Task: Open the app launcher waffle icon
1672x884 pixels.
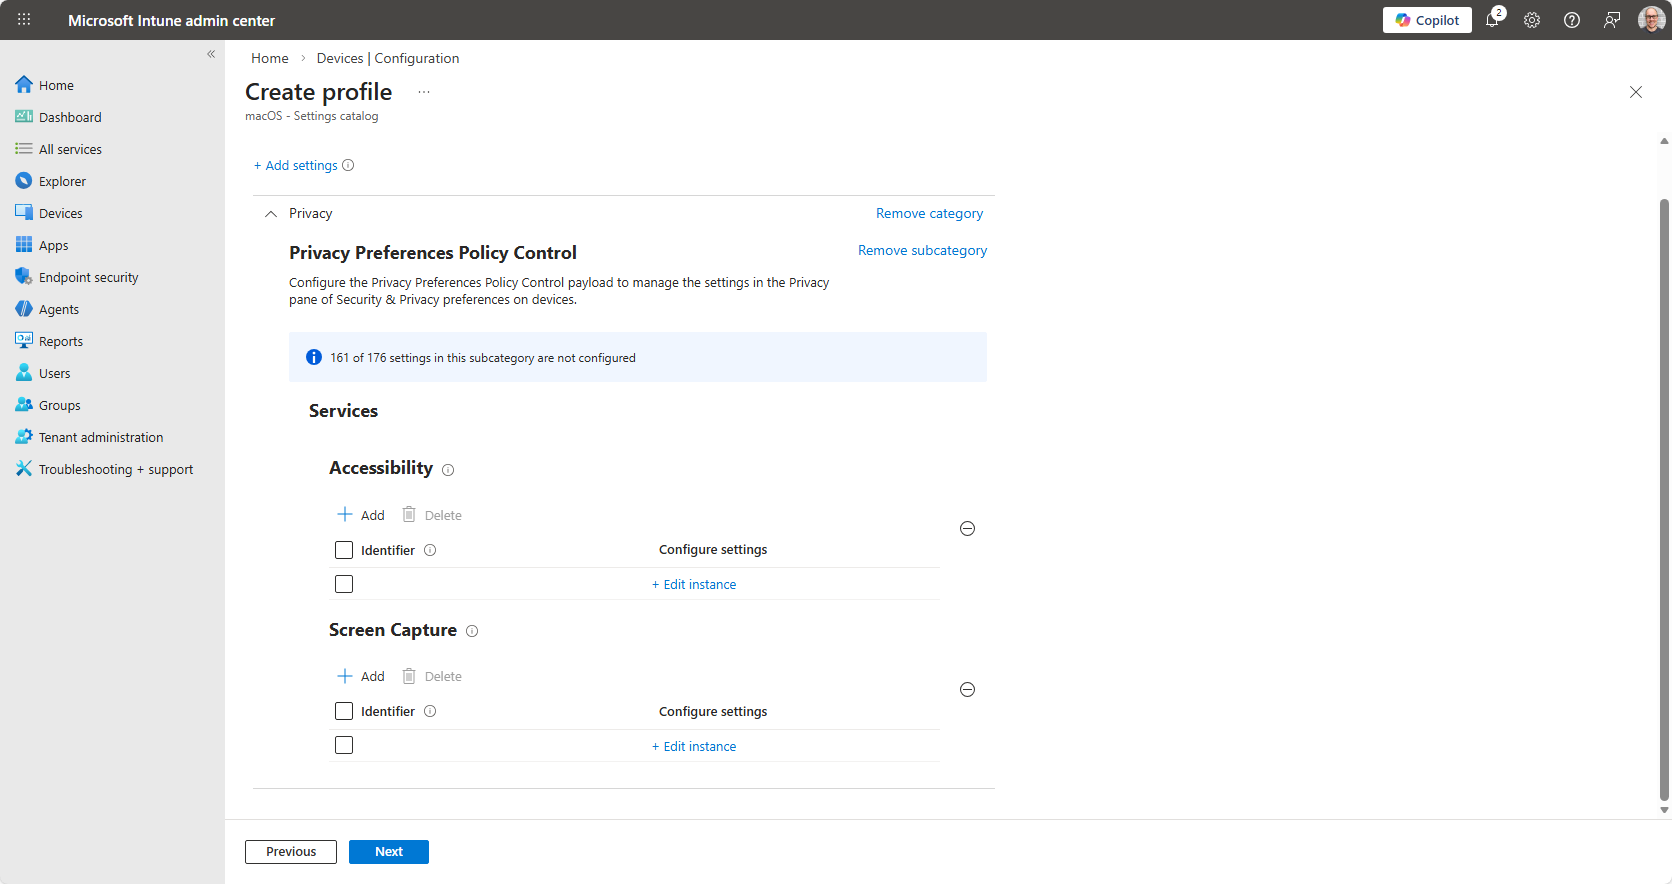Action: pyautogui.click(x=24, y=20)
